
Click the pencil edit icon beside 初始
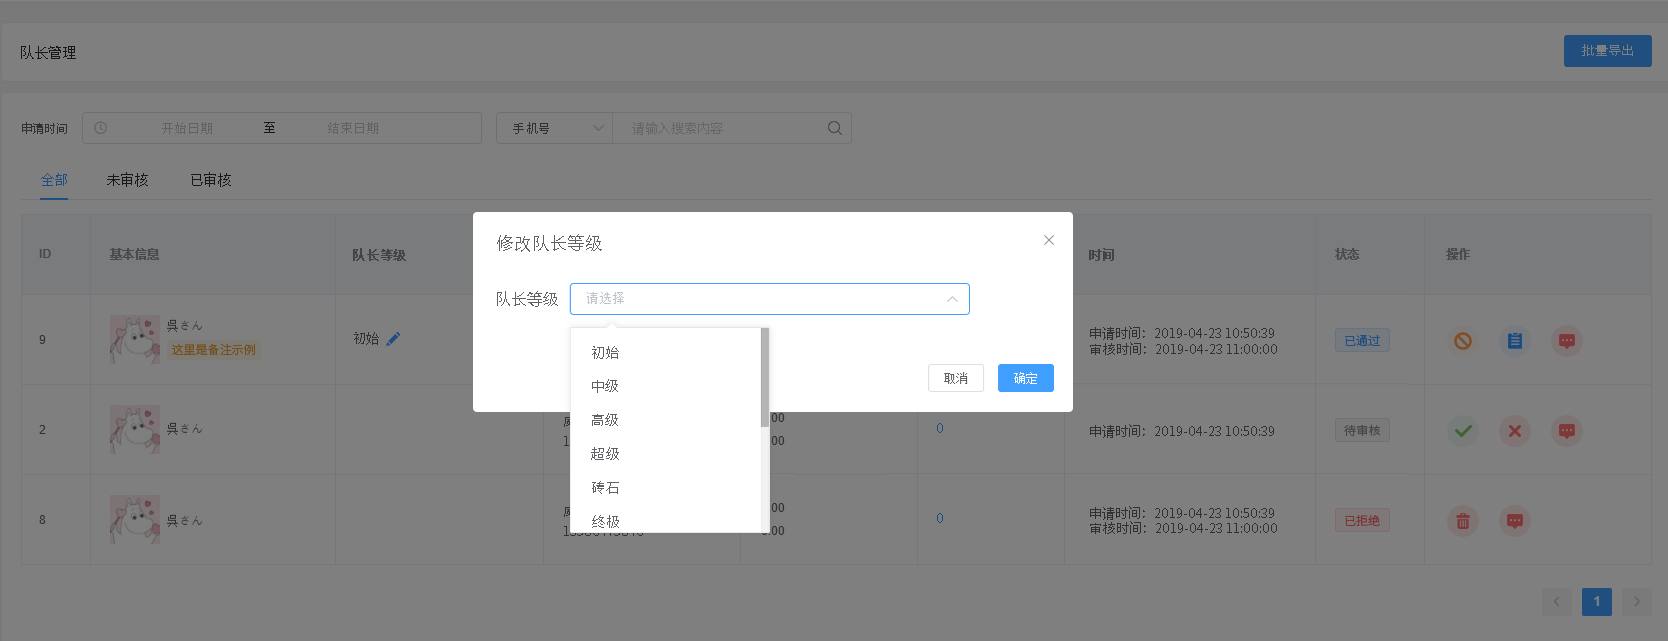(x=393, y=339)
